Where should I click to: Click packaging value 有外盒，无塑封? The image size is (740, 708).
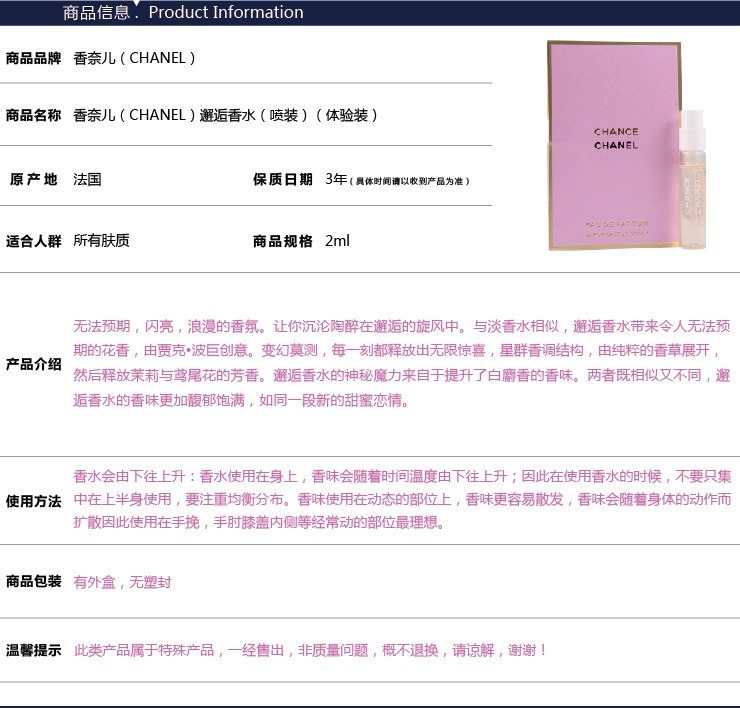coord(122,582)
